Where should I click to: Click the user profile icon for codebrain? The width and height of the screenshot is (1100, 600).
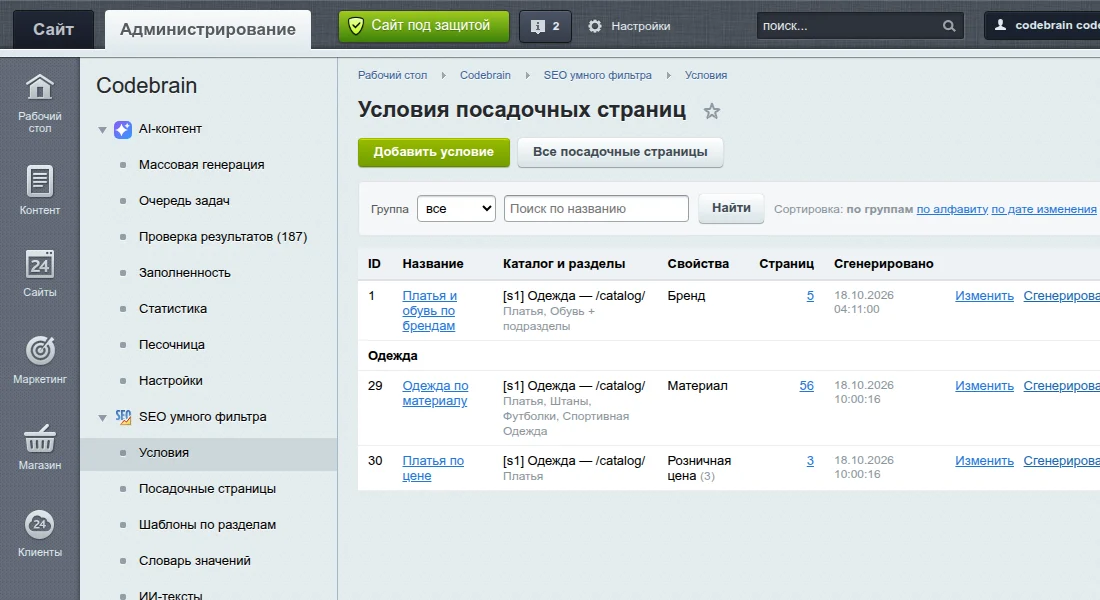point(1000,25)
